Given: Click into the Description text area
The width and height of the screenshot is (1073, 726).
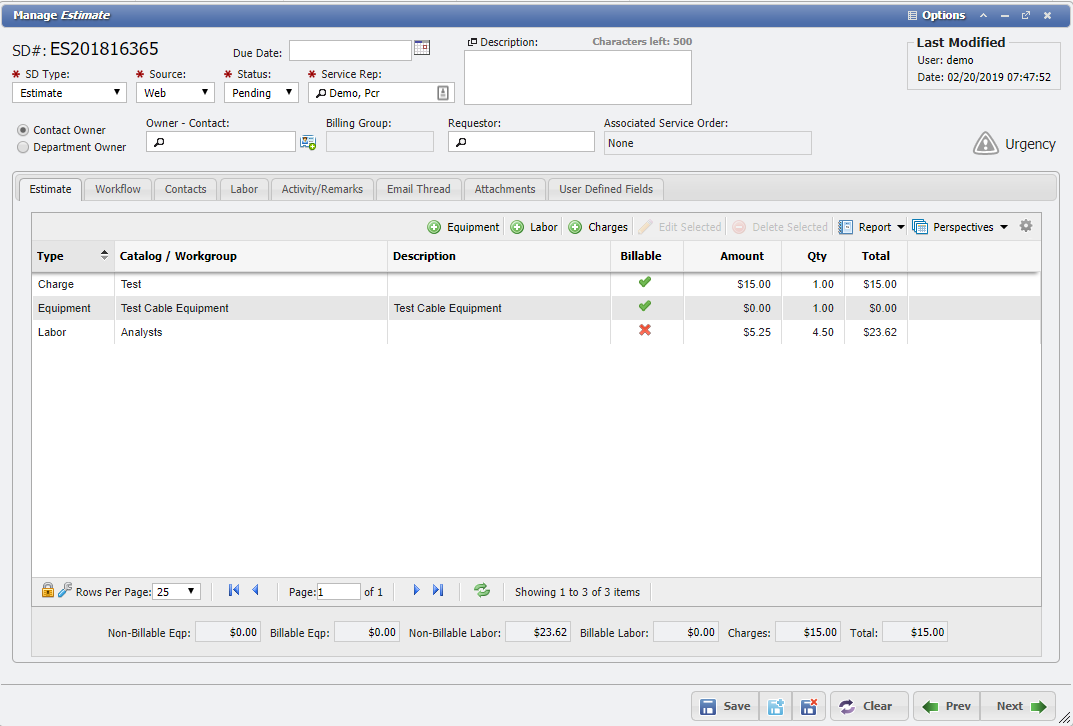Looking at the screenshot, I should tap(578, 77).
